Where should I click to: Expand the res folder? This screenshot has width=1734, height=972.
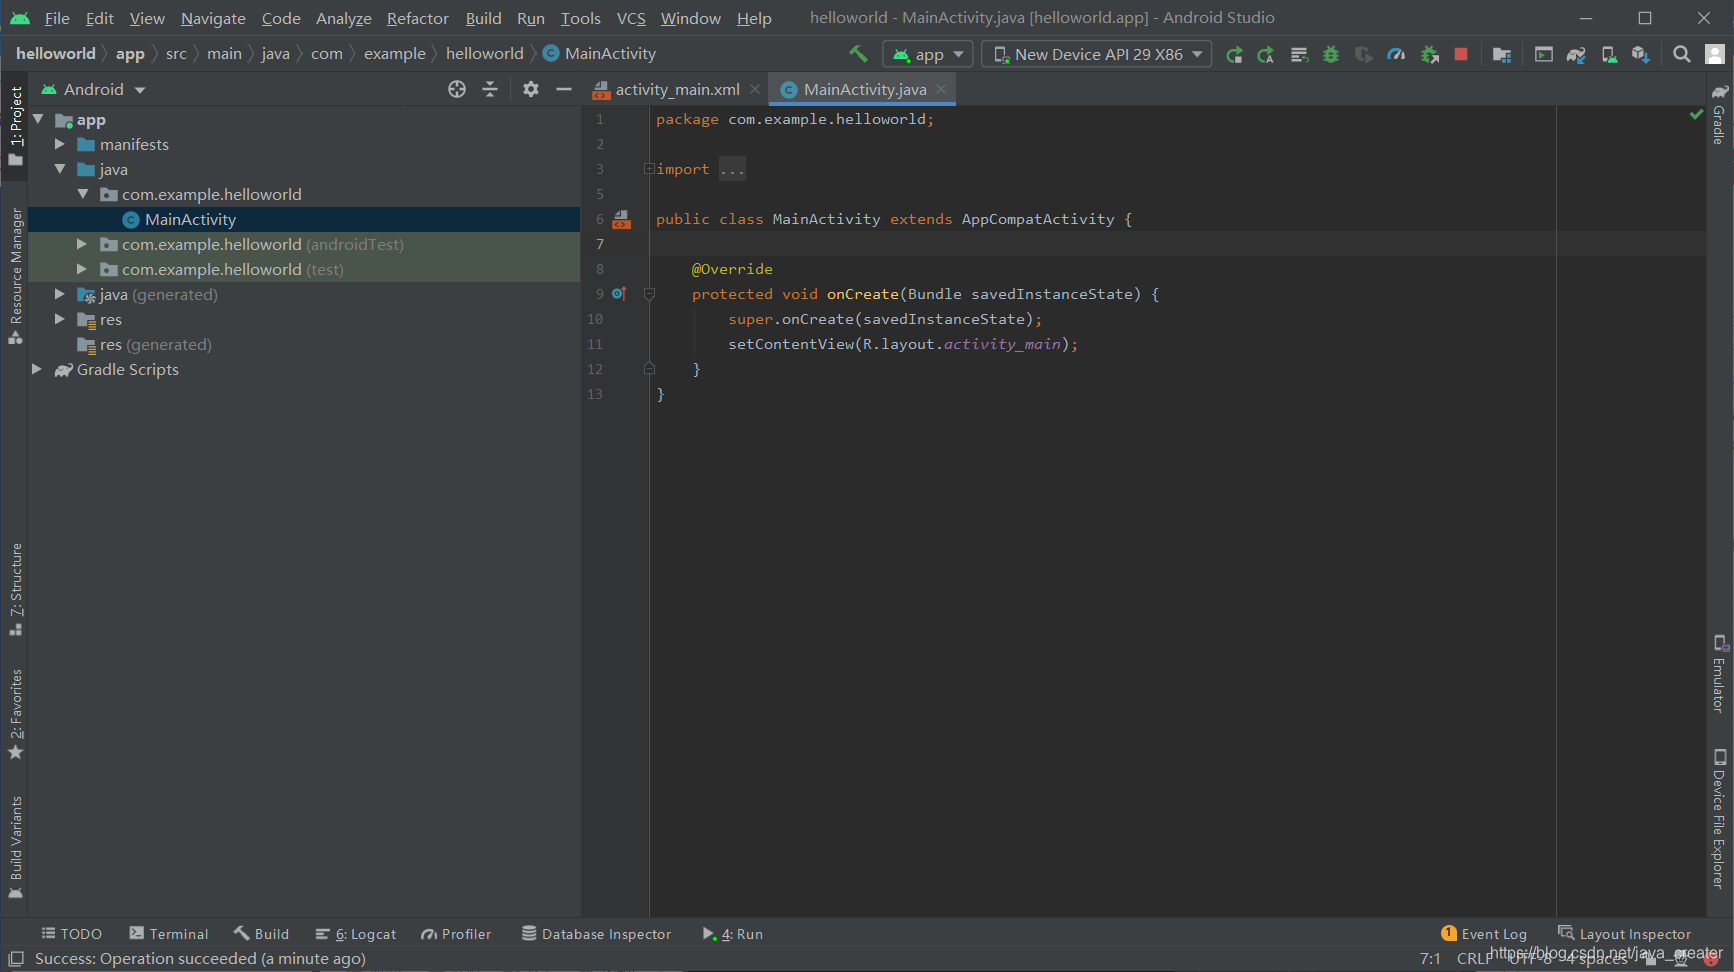[x=60, y=319]
